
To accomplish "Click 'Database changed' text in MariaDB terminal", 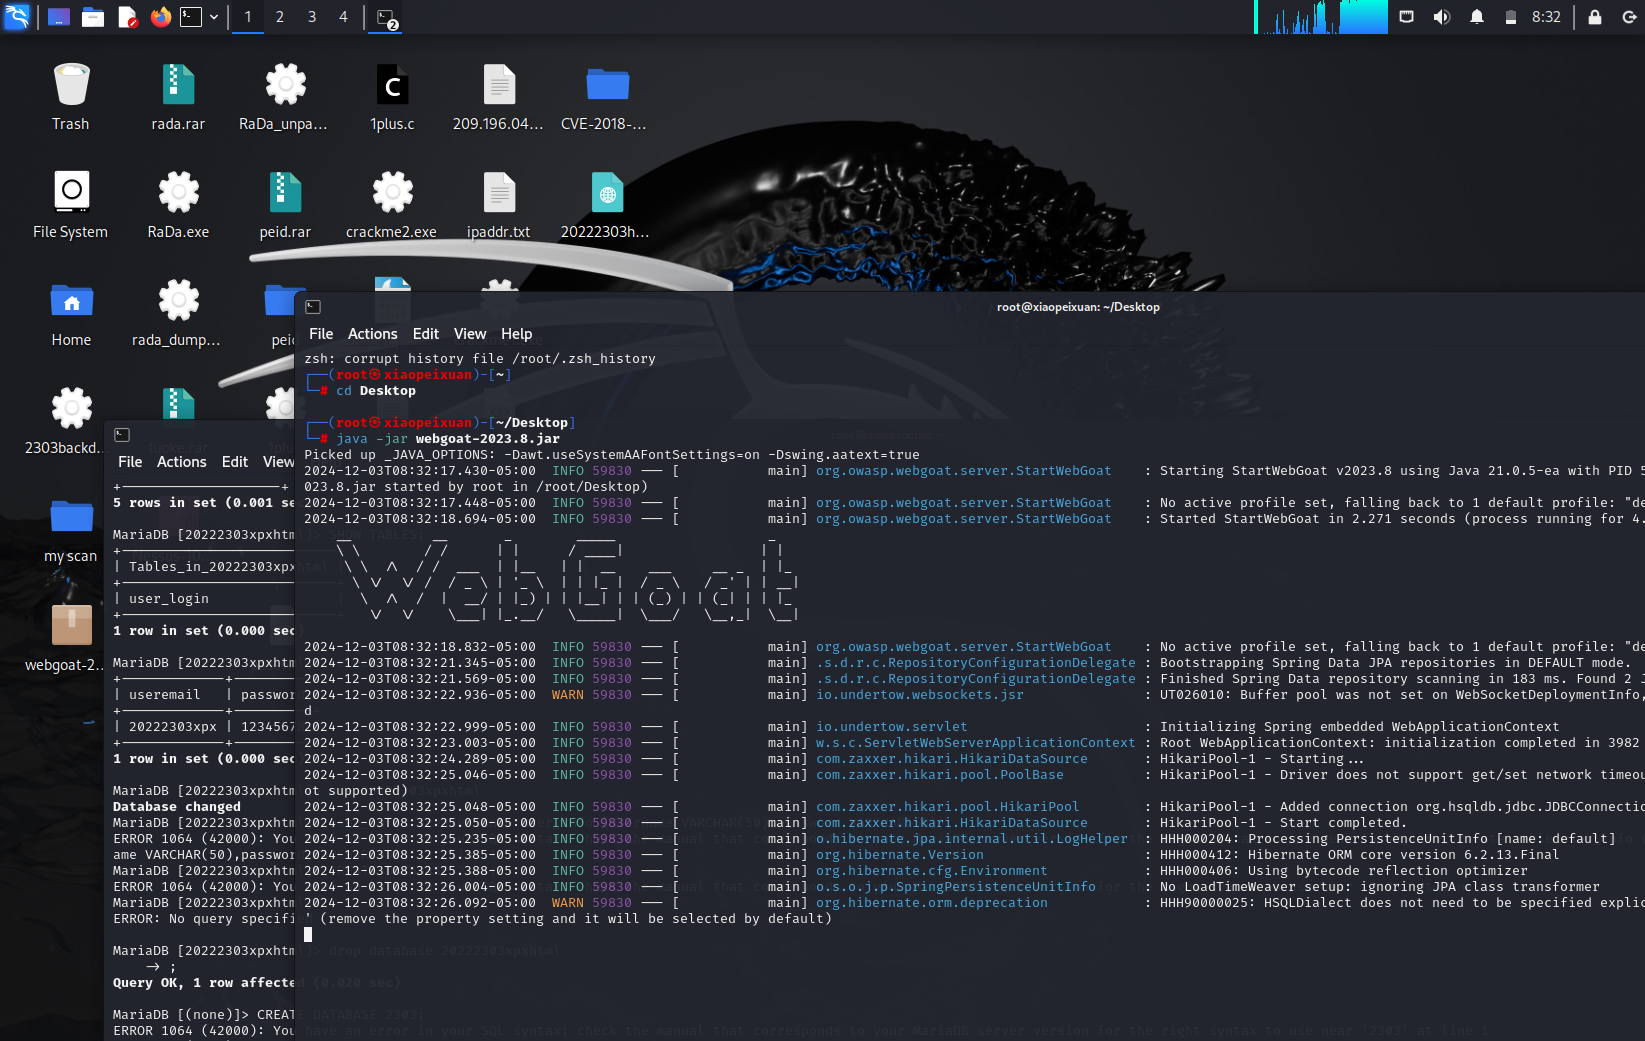I will point(177,807).
